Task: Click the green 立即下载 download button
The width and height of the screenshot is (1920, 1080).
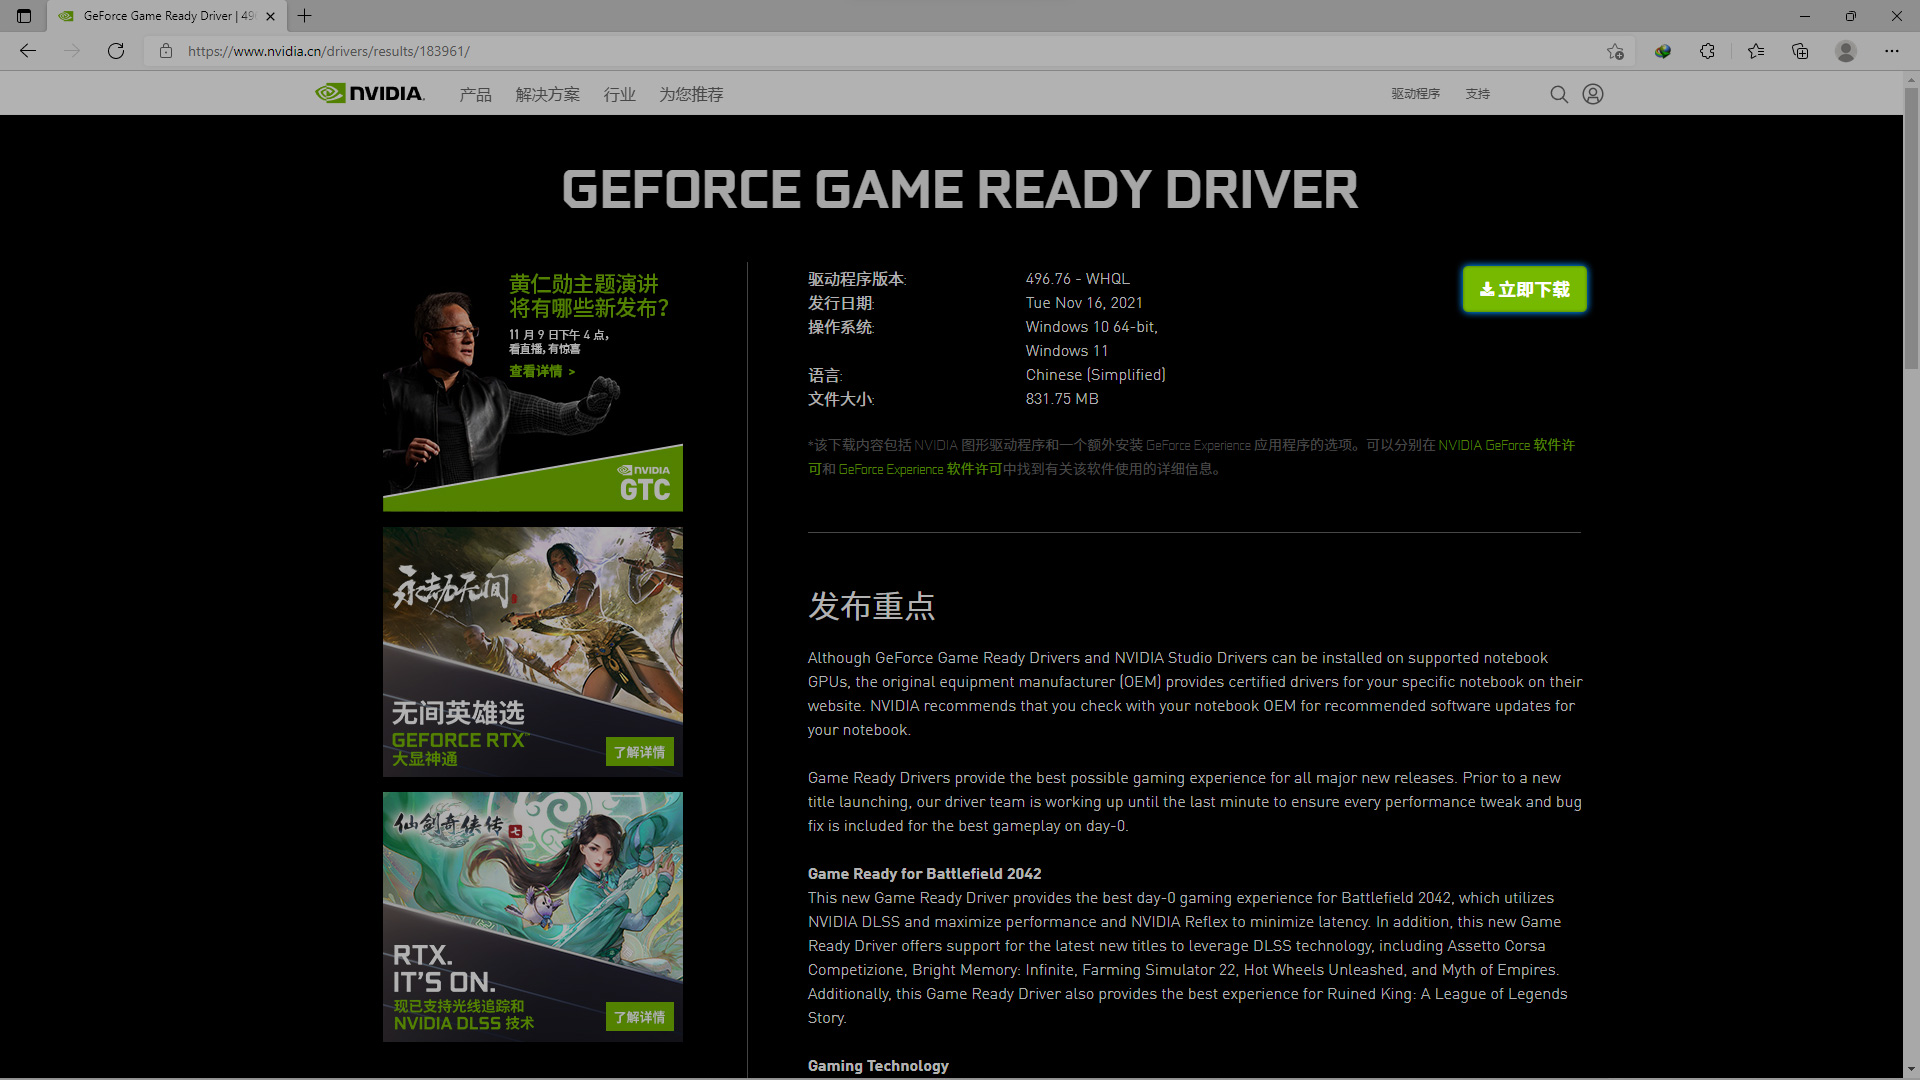Action: [1524, 289]
